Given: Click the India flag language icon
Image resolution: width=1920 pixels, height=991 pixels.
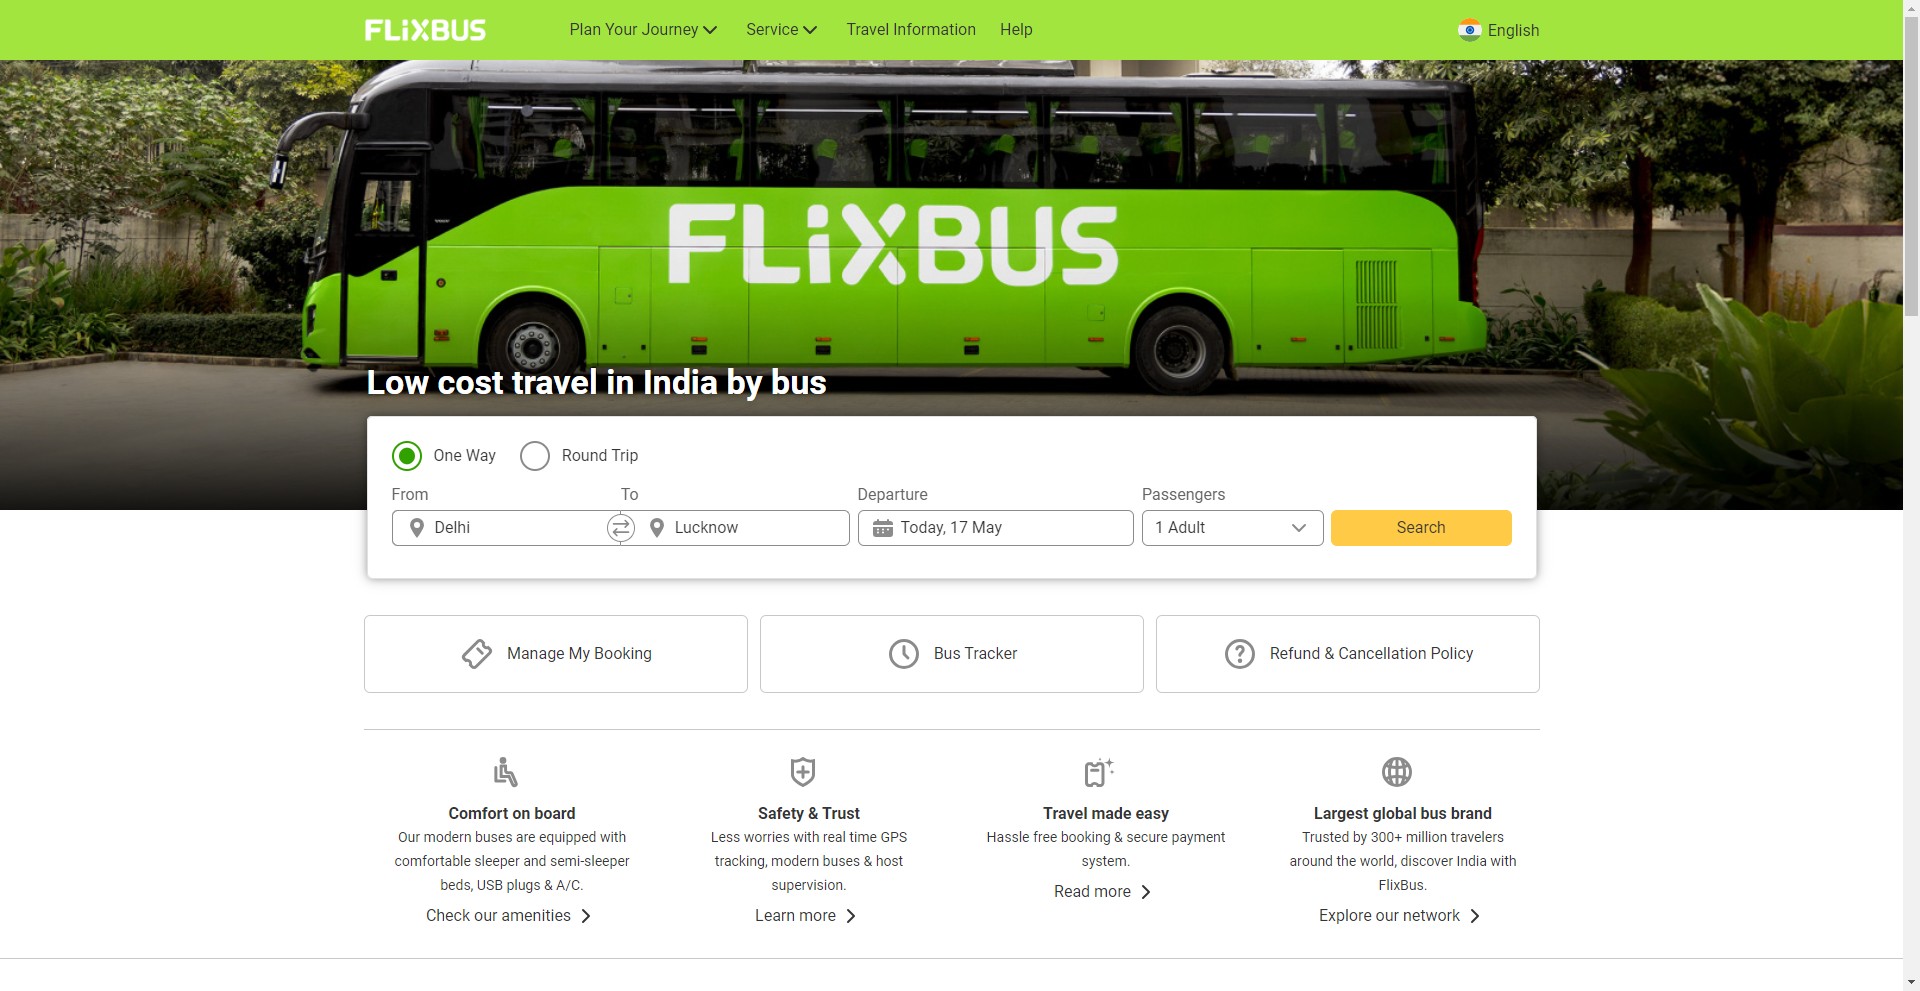Looking at the screenshot, I should (1469, 30).
